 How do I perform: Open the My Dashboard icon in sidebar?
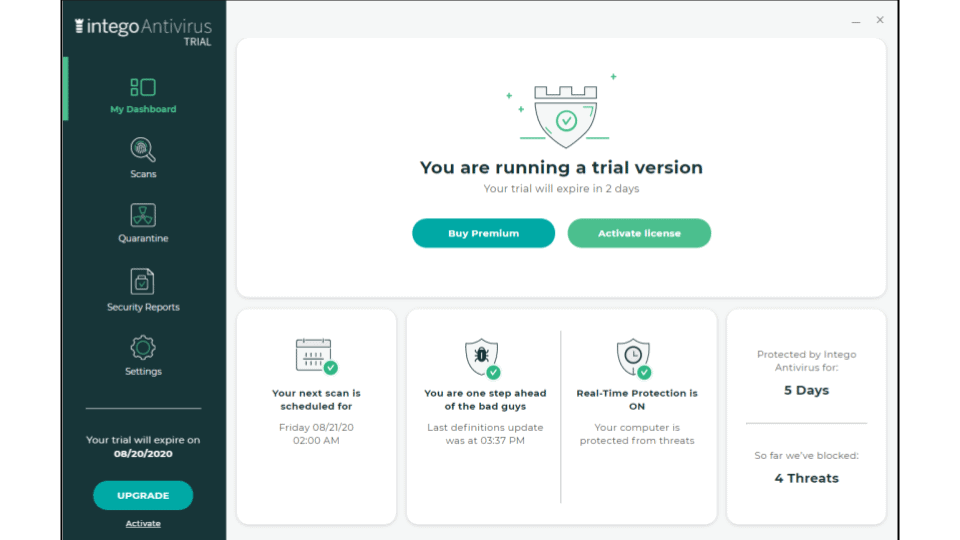point(143,87)
